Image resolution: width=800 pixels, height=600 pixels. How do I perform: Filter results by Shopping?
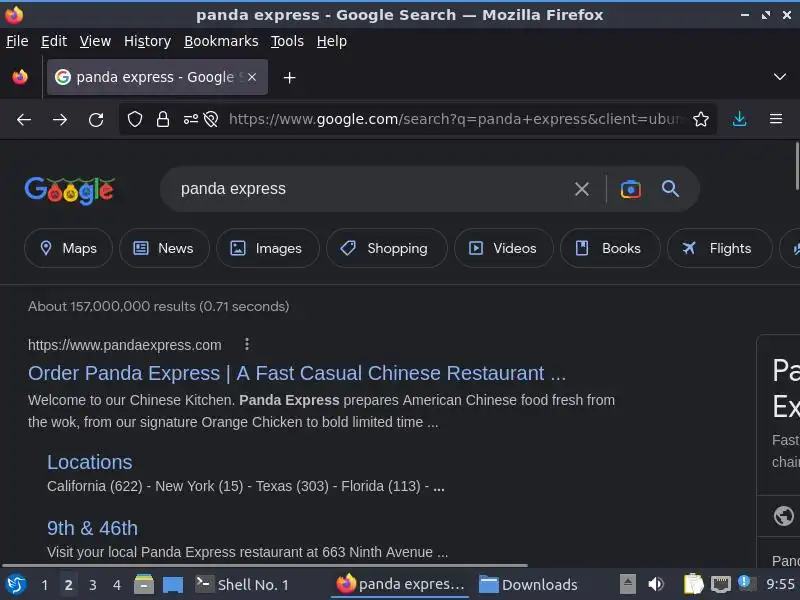(x=387, y=248)
